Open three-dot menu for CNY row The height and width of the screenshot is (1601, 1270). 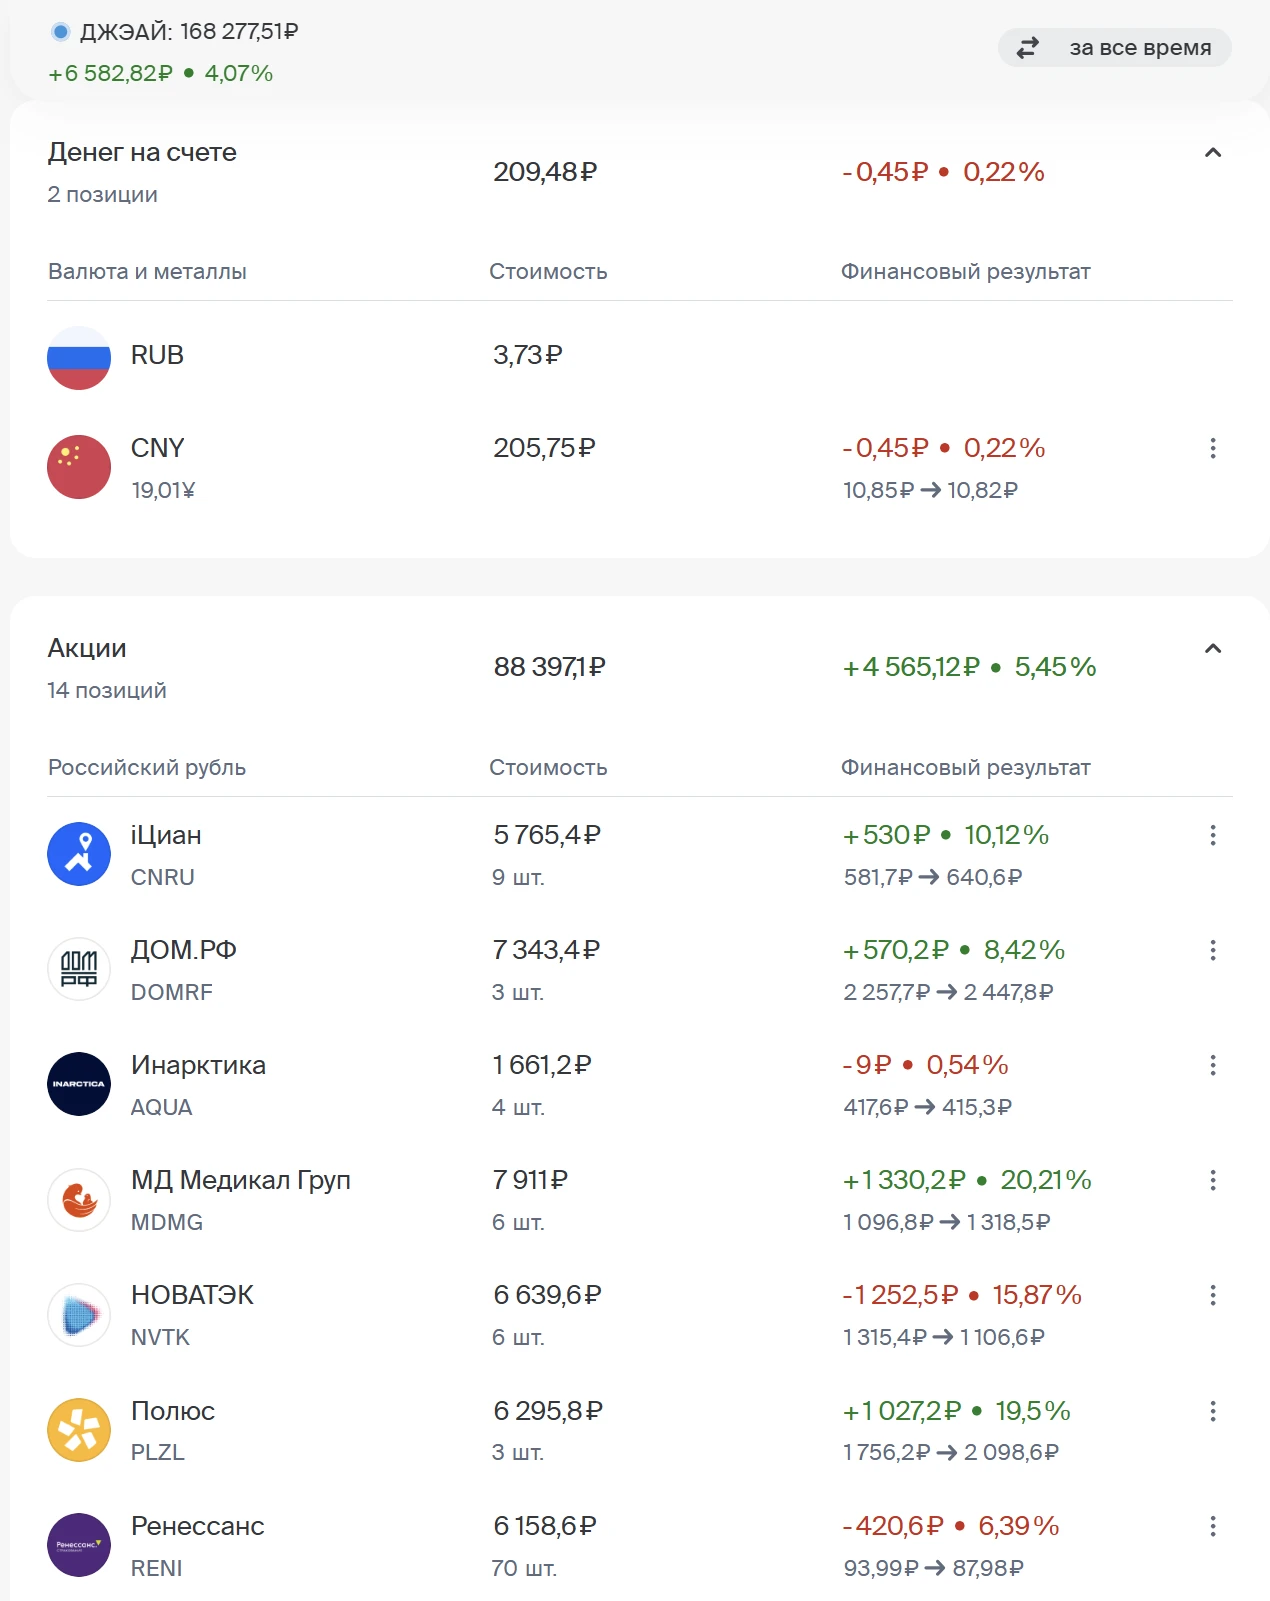1213,448
